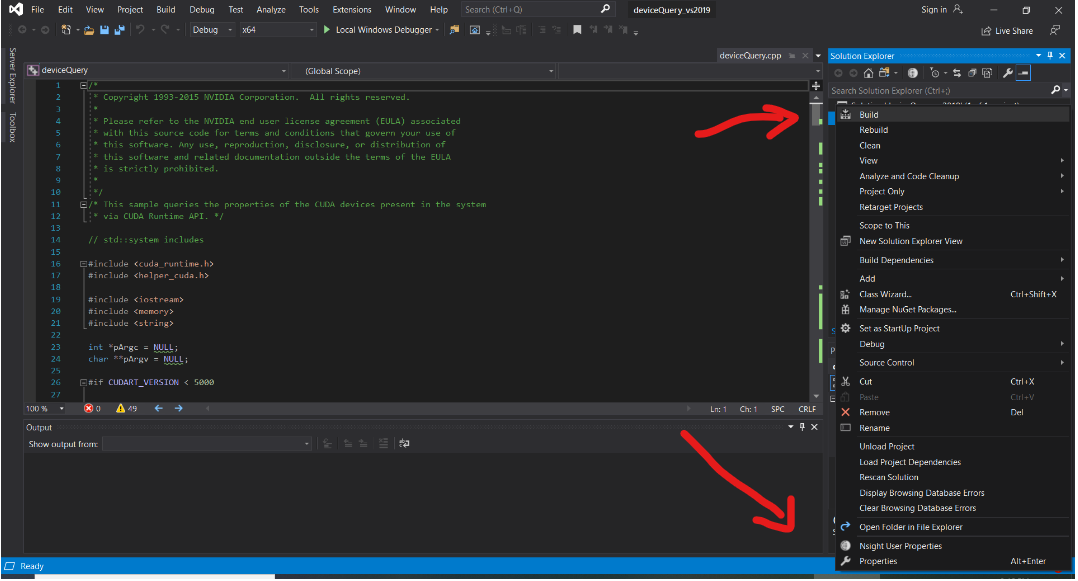Click the Save All icon

[120, 30]
